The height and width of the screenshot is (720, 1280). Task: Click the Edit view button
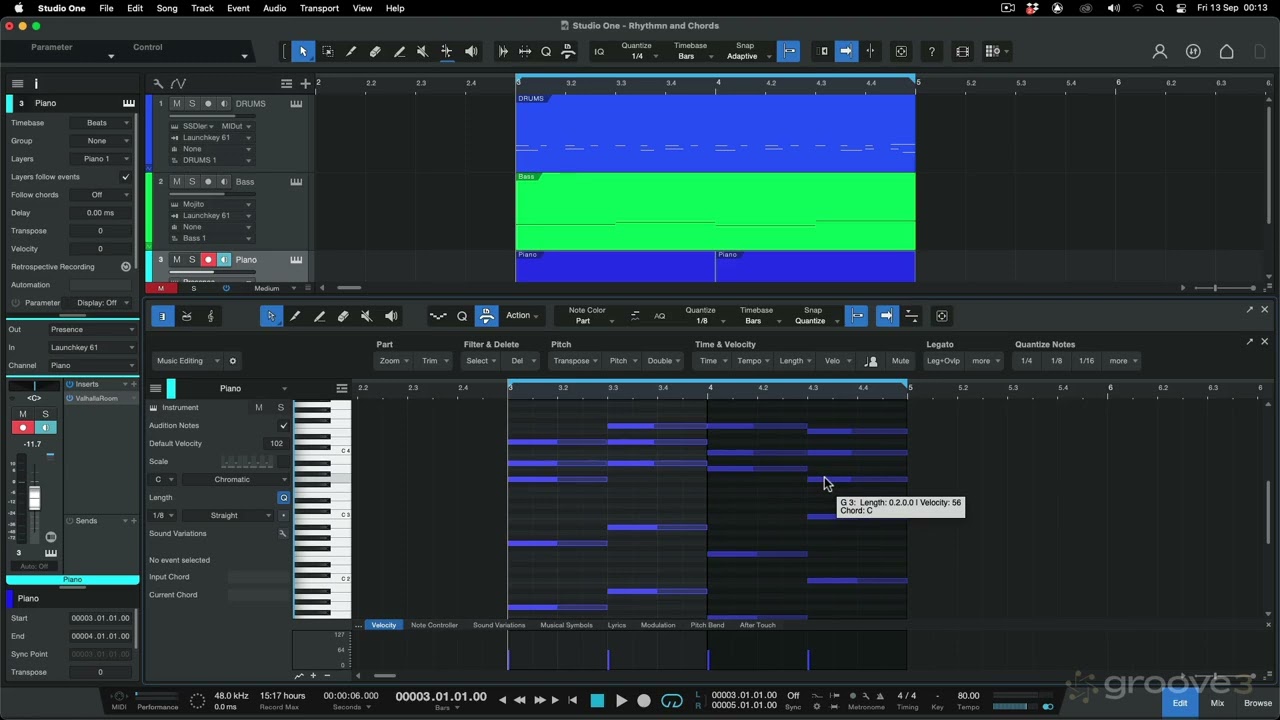pyautogui.click(x=1180, y=703)
